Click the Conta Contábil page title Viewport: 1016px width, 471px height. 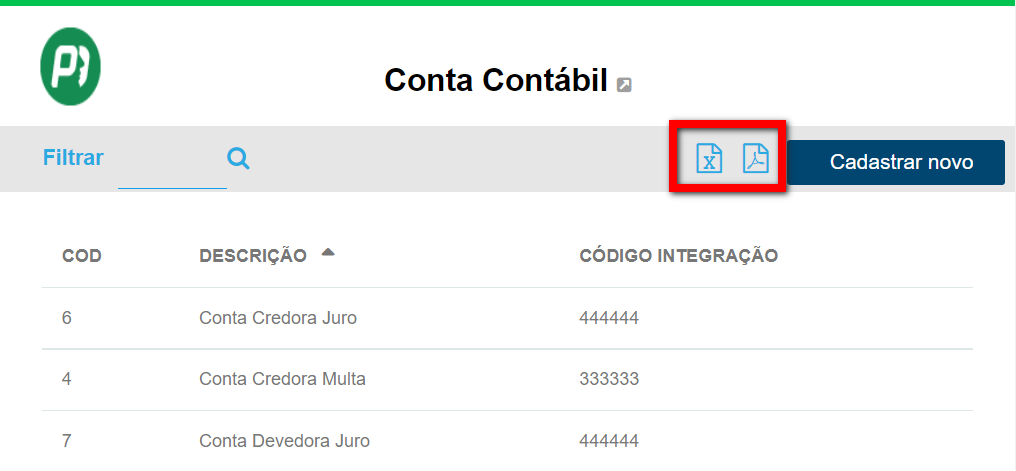[x=496, y=81]
